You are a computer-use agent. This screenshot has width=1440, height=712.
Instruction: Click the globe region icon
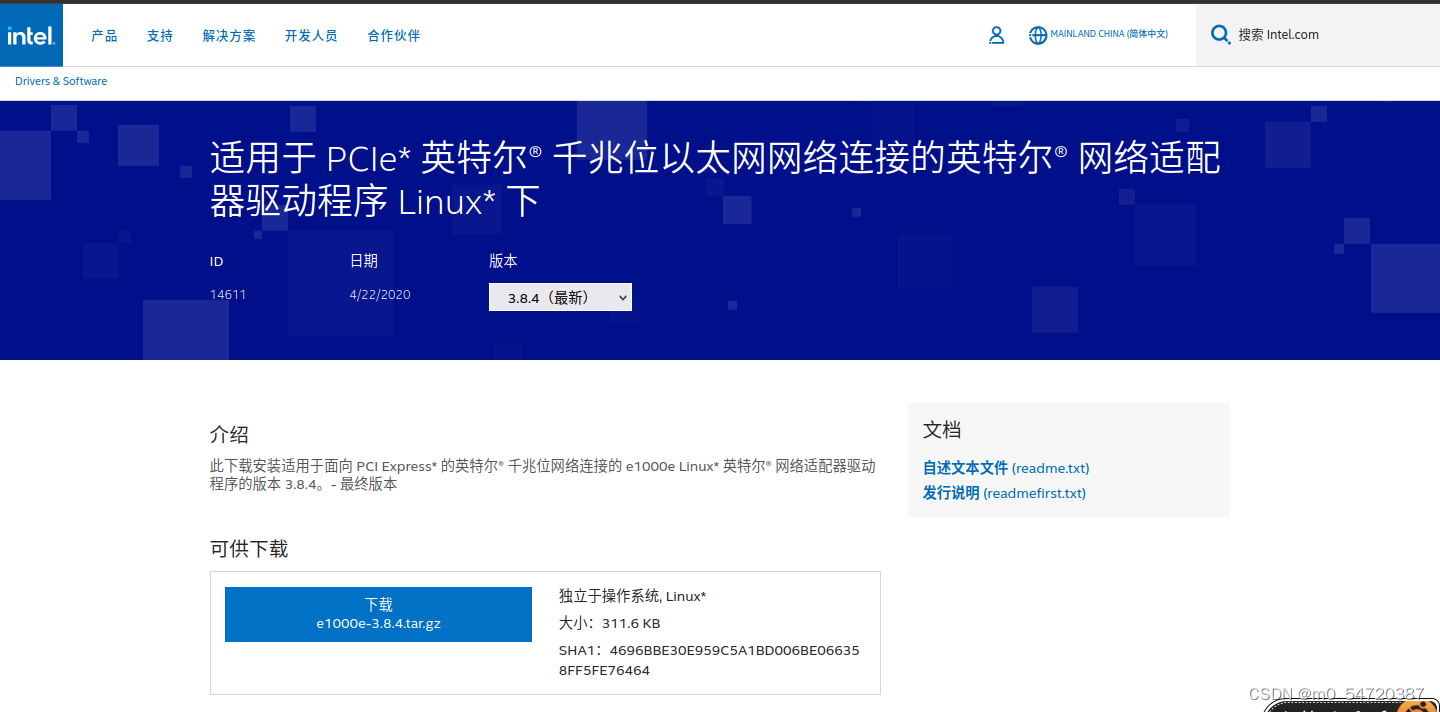pos(1038,35)
